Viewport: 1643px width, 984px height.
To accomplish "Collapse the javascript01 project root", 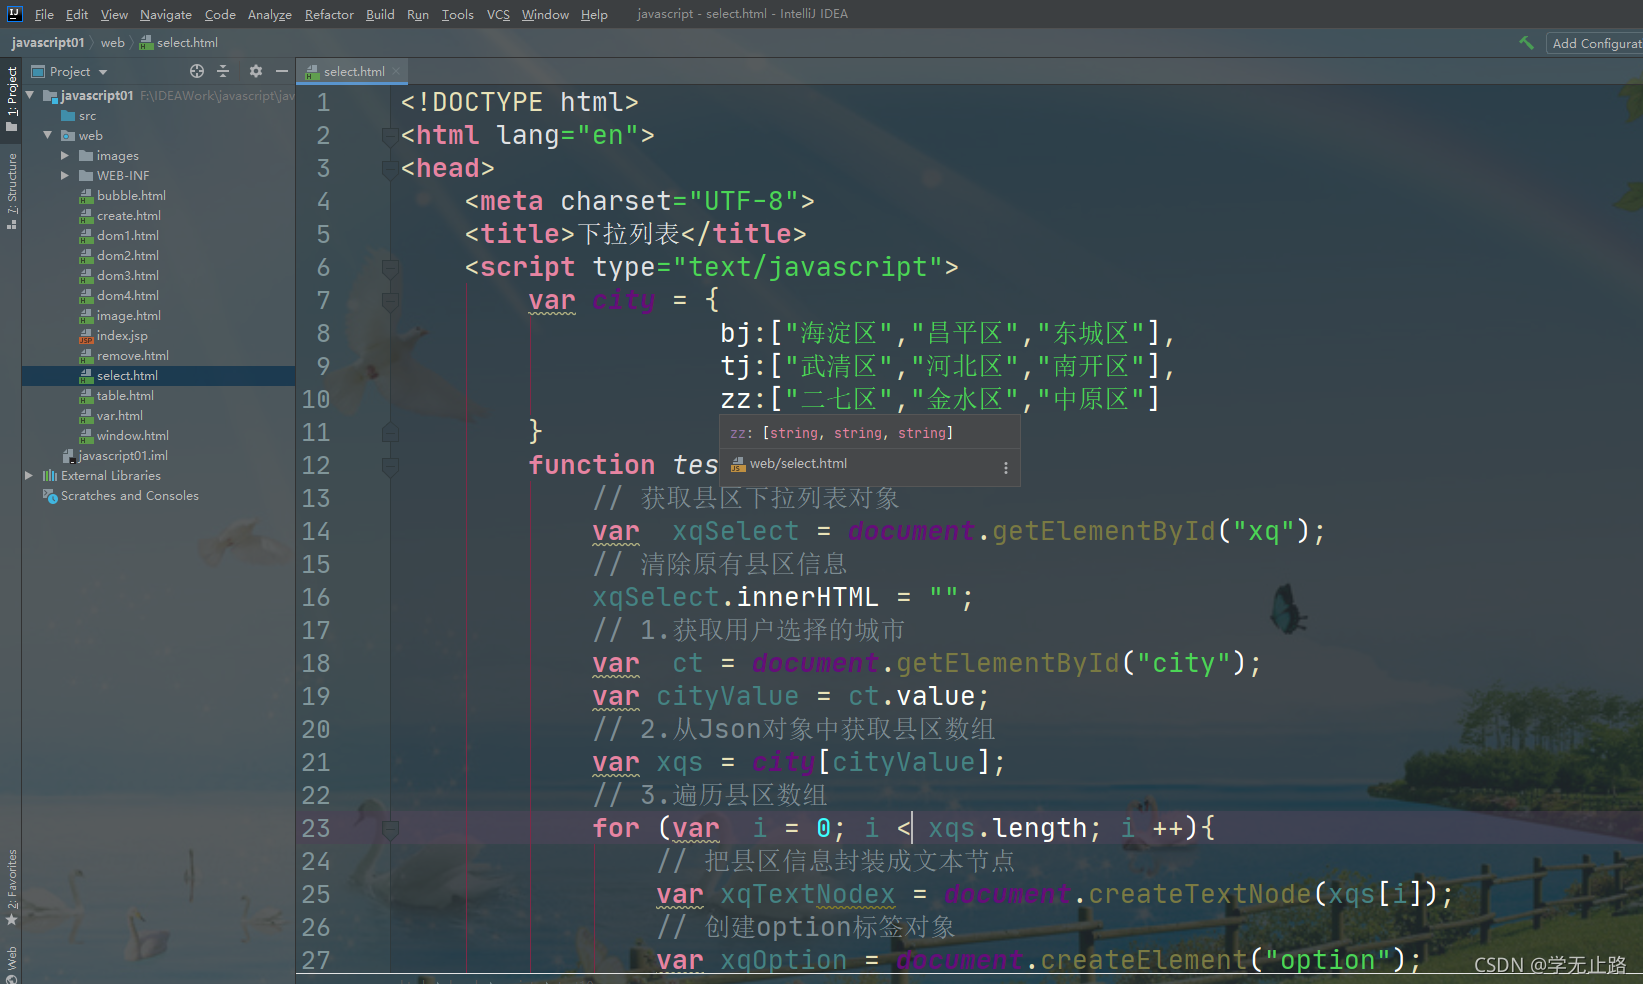I will 30,95.
